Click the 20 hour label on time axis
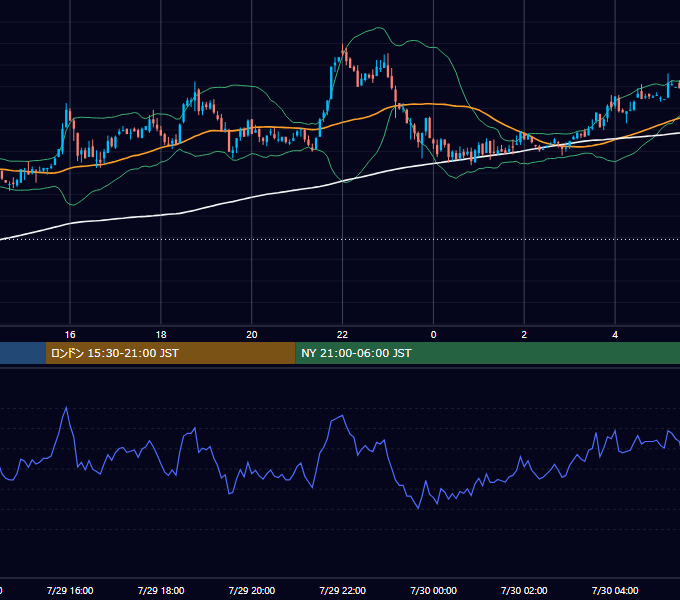Viewport: 680px width, 600px height. 252,335
